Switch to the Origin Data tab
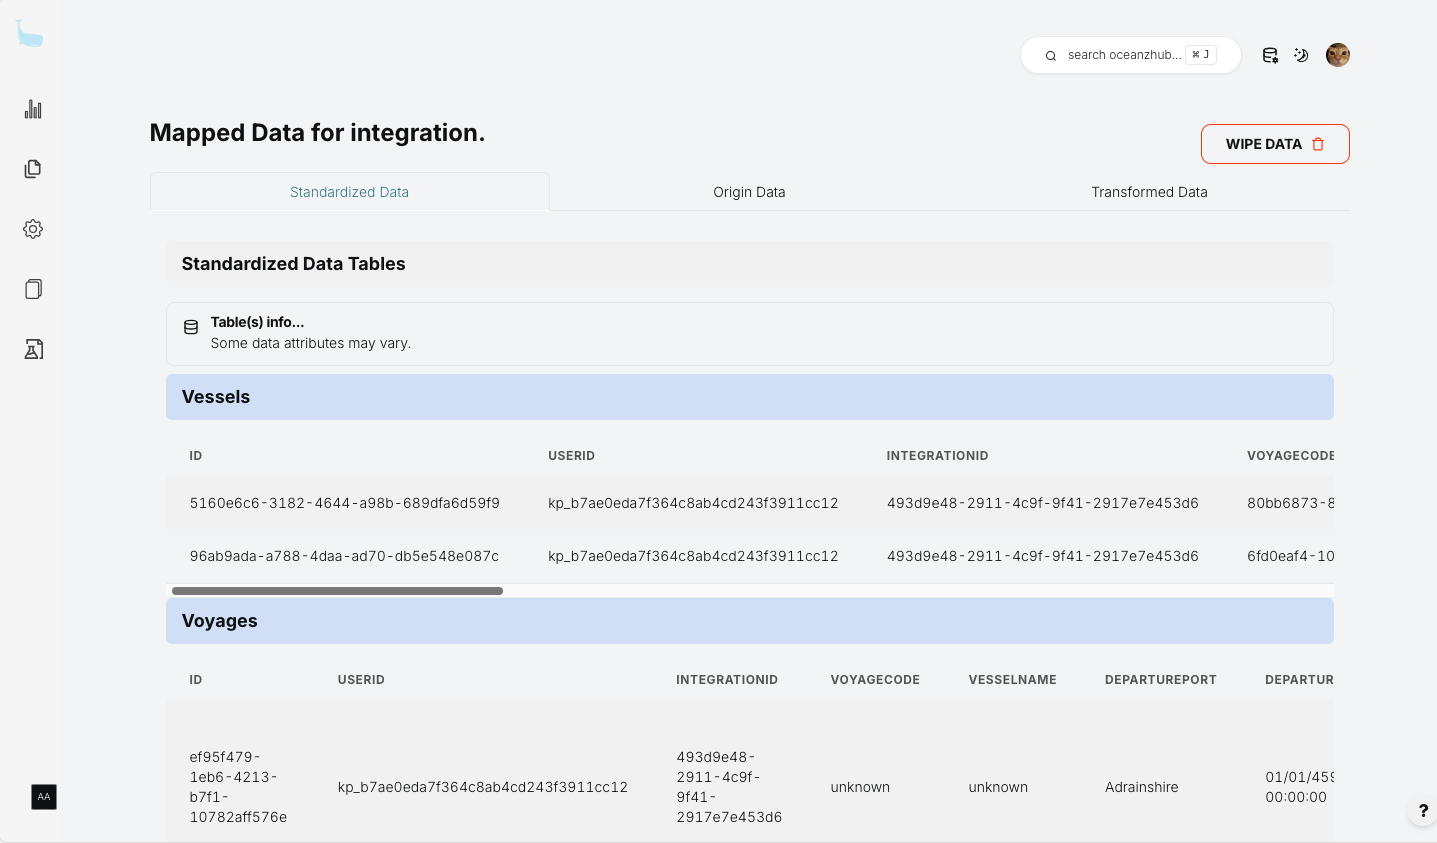This screenshot has height=843, width=1437. point(749,192)
